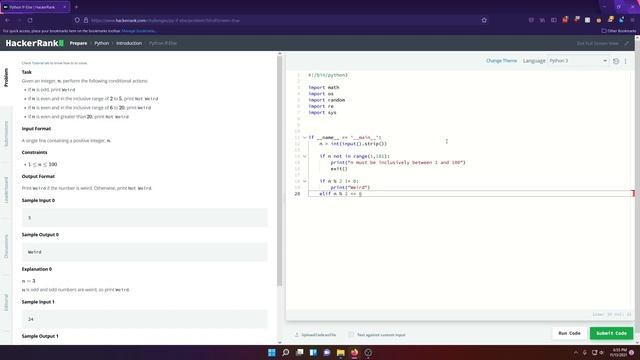Click the sidebar toggle icon in Firefox toolbar
The width and height of the screenshot is (640, 360).
pyautogui.click(x=553, y=20)
